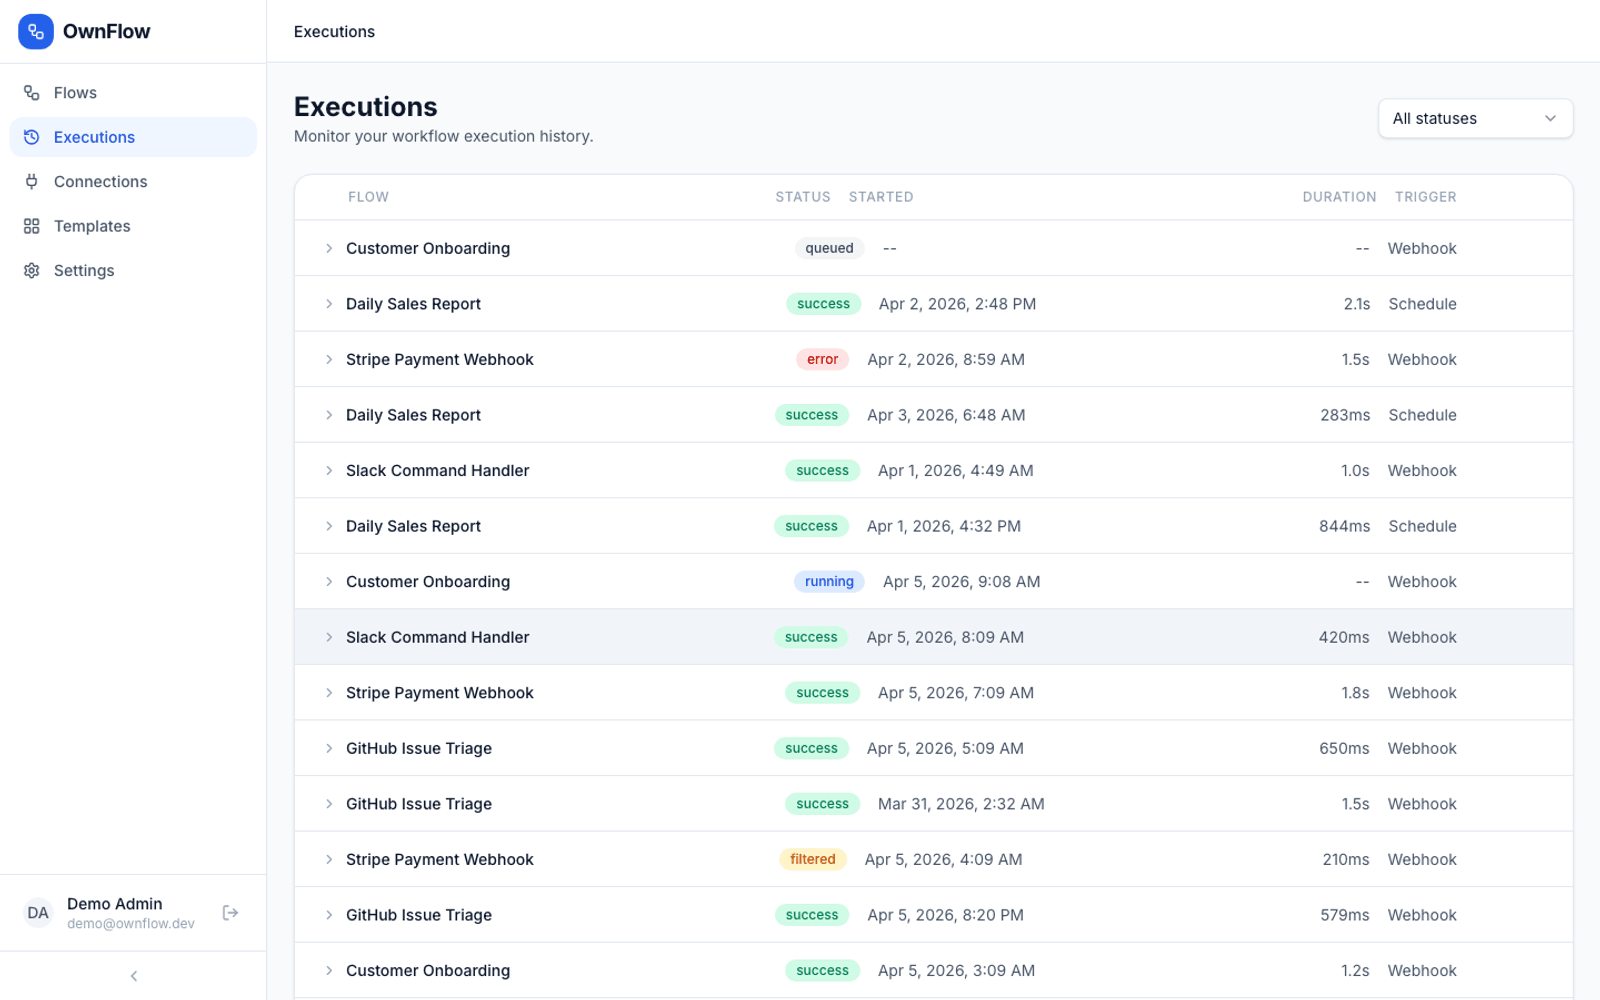Viewport: 1600px width, 1000px height.
Task: Open the Templates page
Action: 133,226
